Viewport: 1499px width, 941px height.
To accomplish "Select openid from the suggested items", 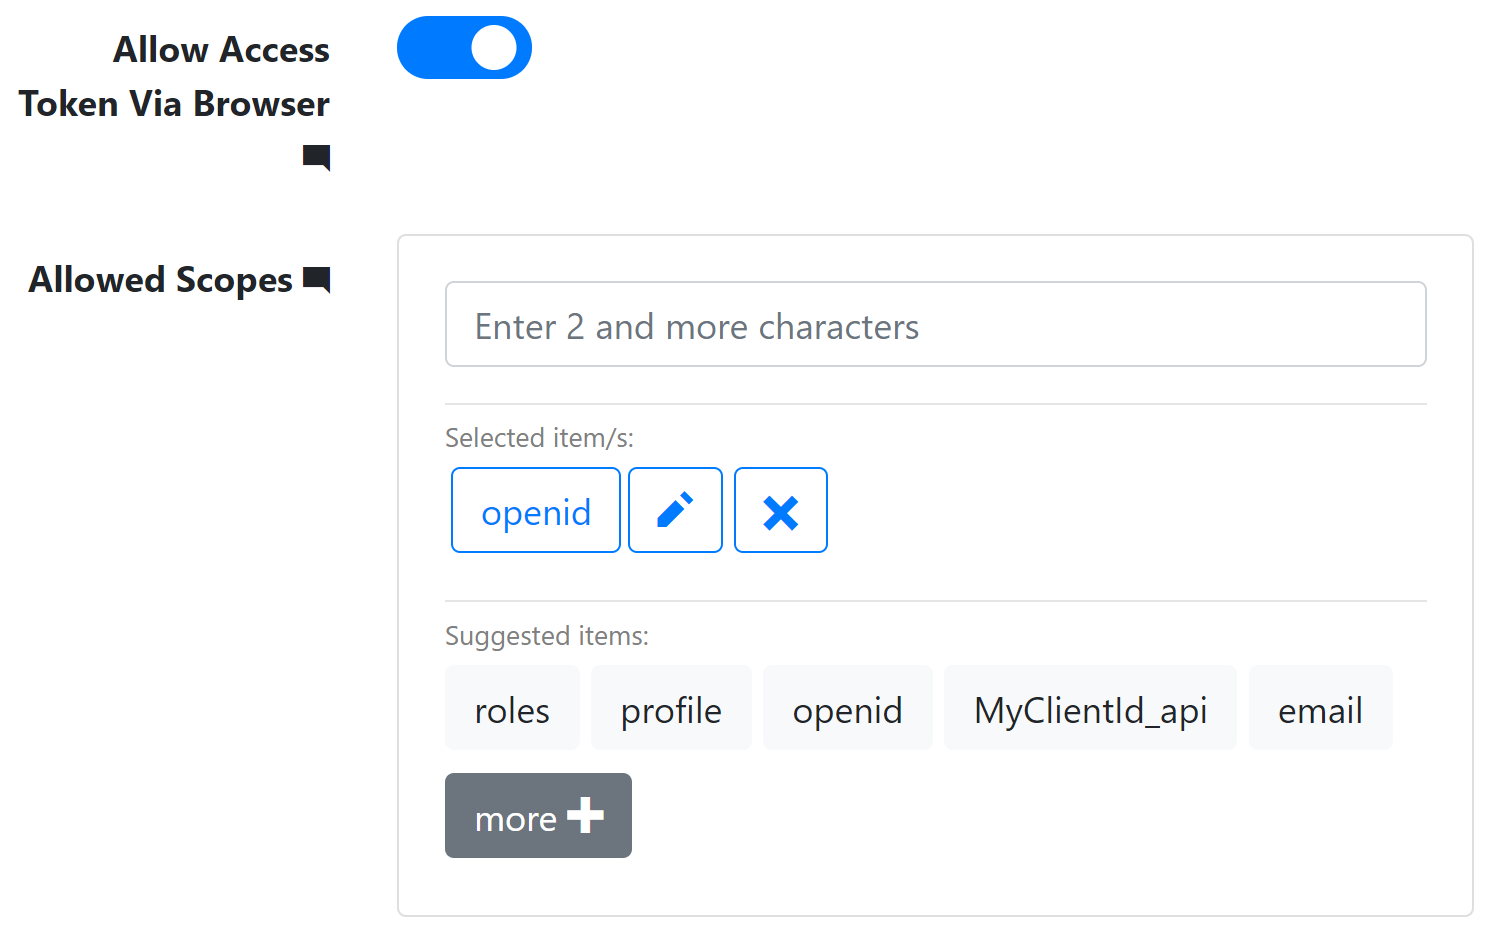I will pyautogui.click(x=847, y=708).
